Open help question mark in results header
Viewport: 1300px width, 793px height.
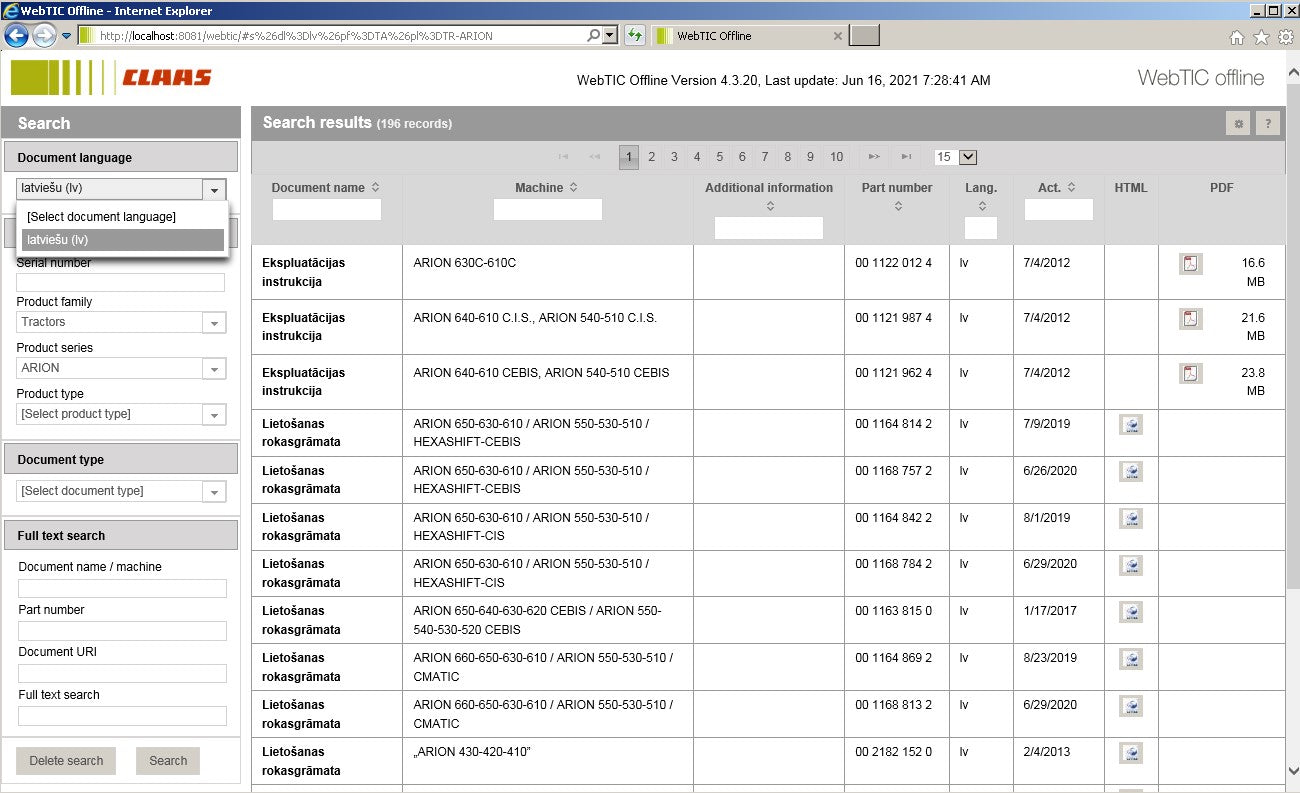(x=1268, y=123)
